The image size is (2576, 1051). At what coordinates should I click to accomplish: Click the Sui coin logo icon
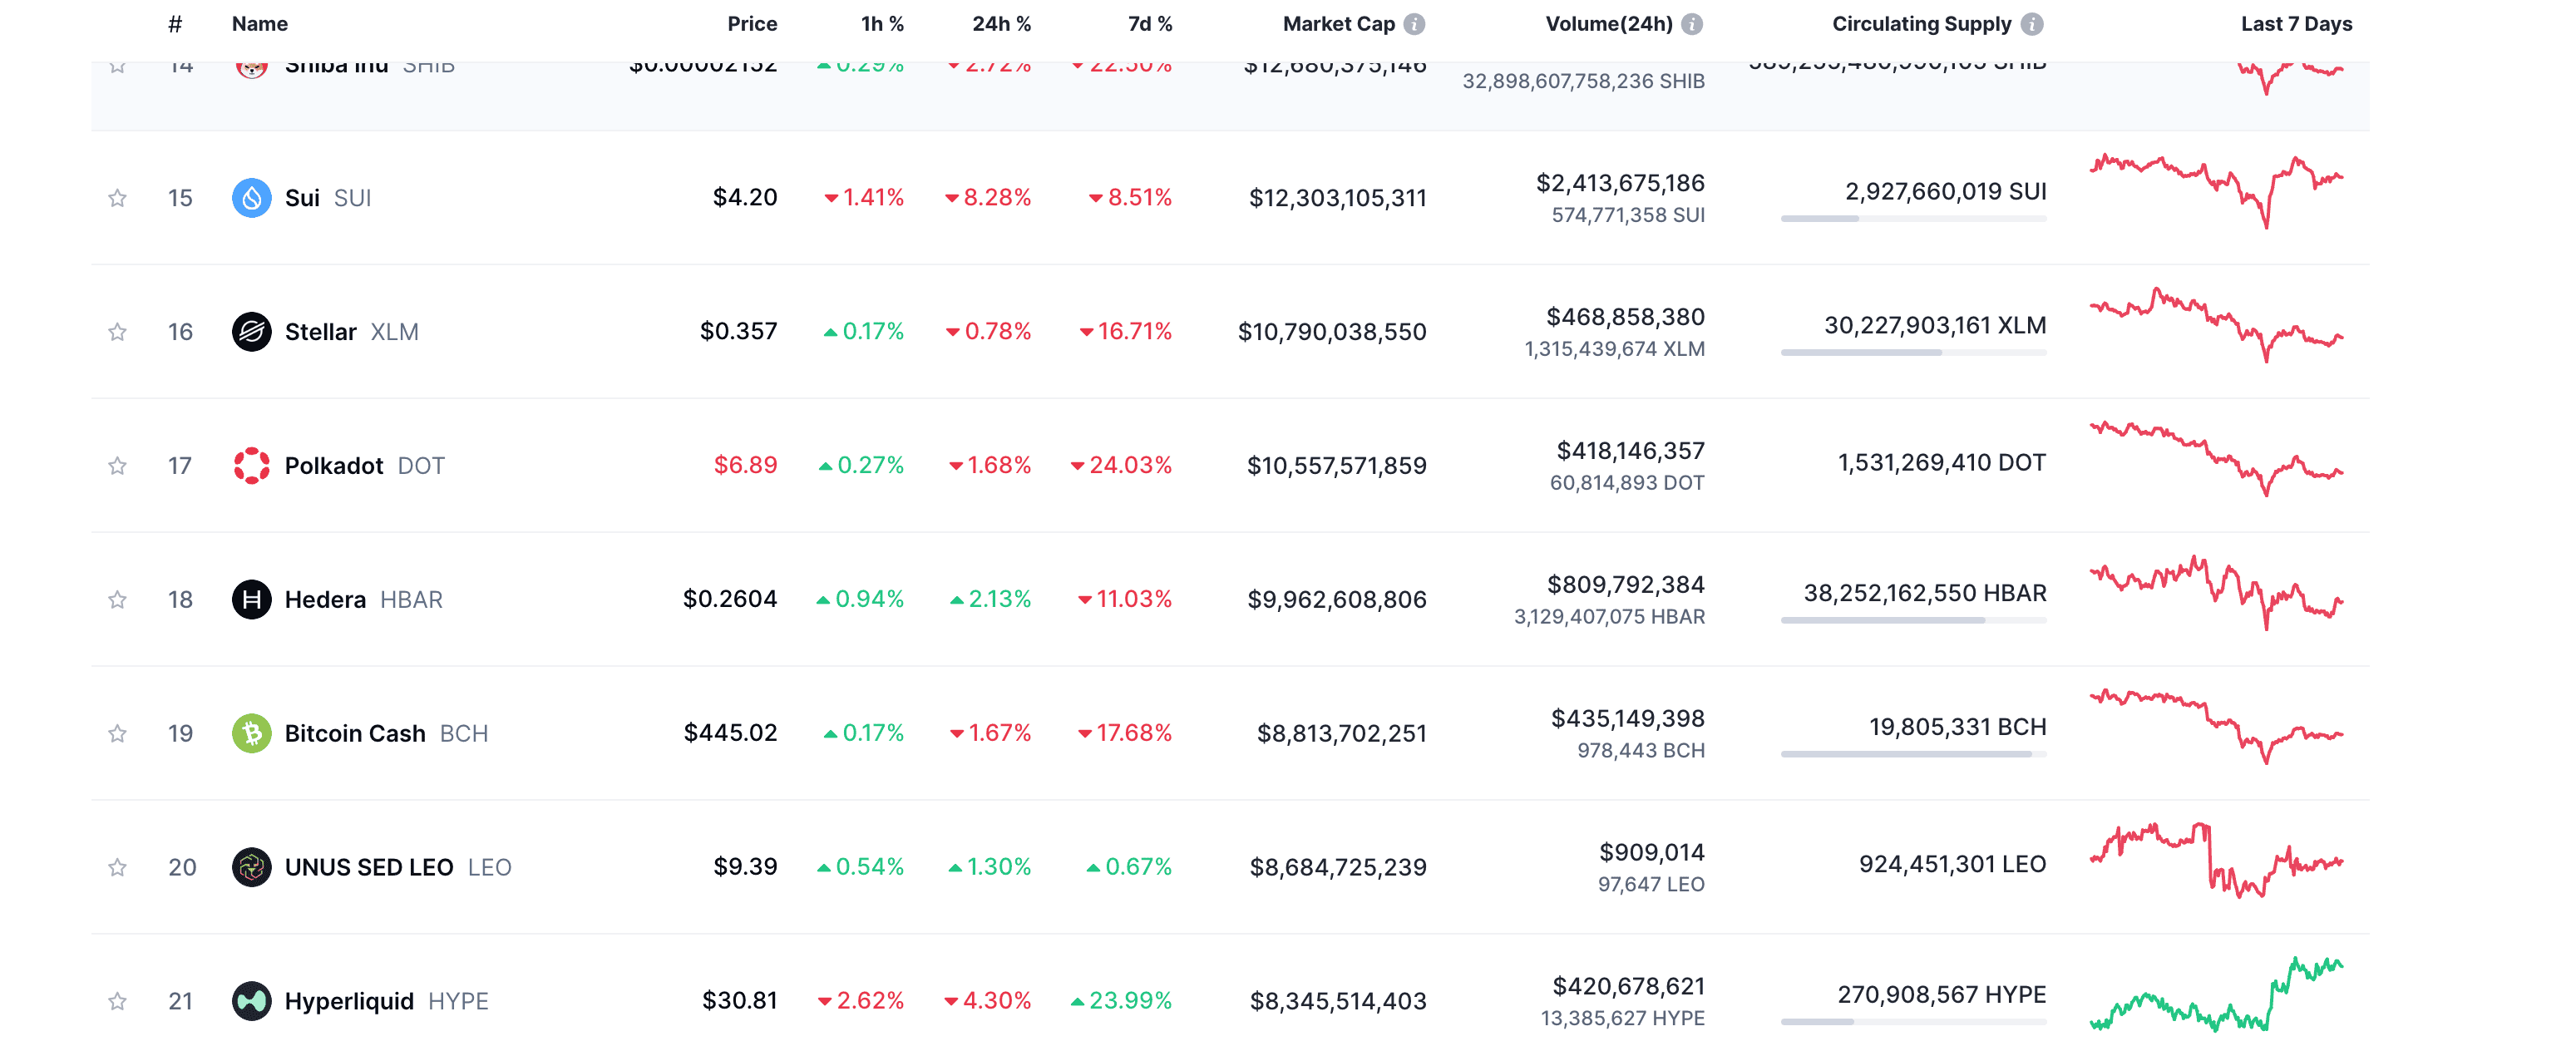click(x=251, y=198)
